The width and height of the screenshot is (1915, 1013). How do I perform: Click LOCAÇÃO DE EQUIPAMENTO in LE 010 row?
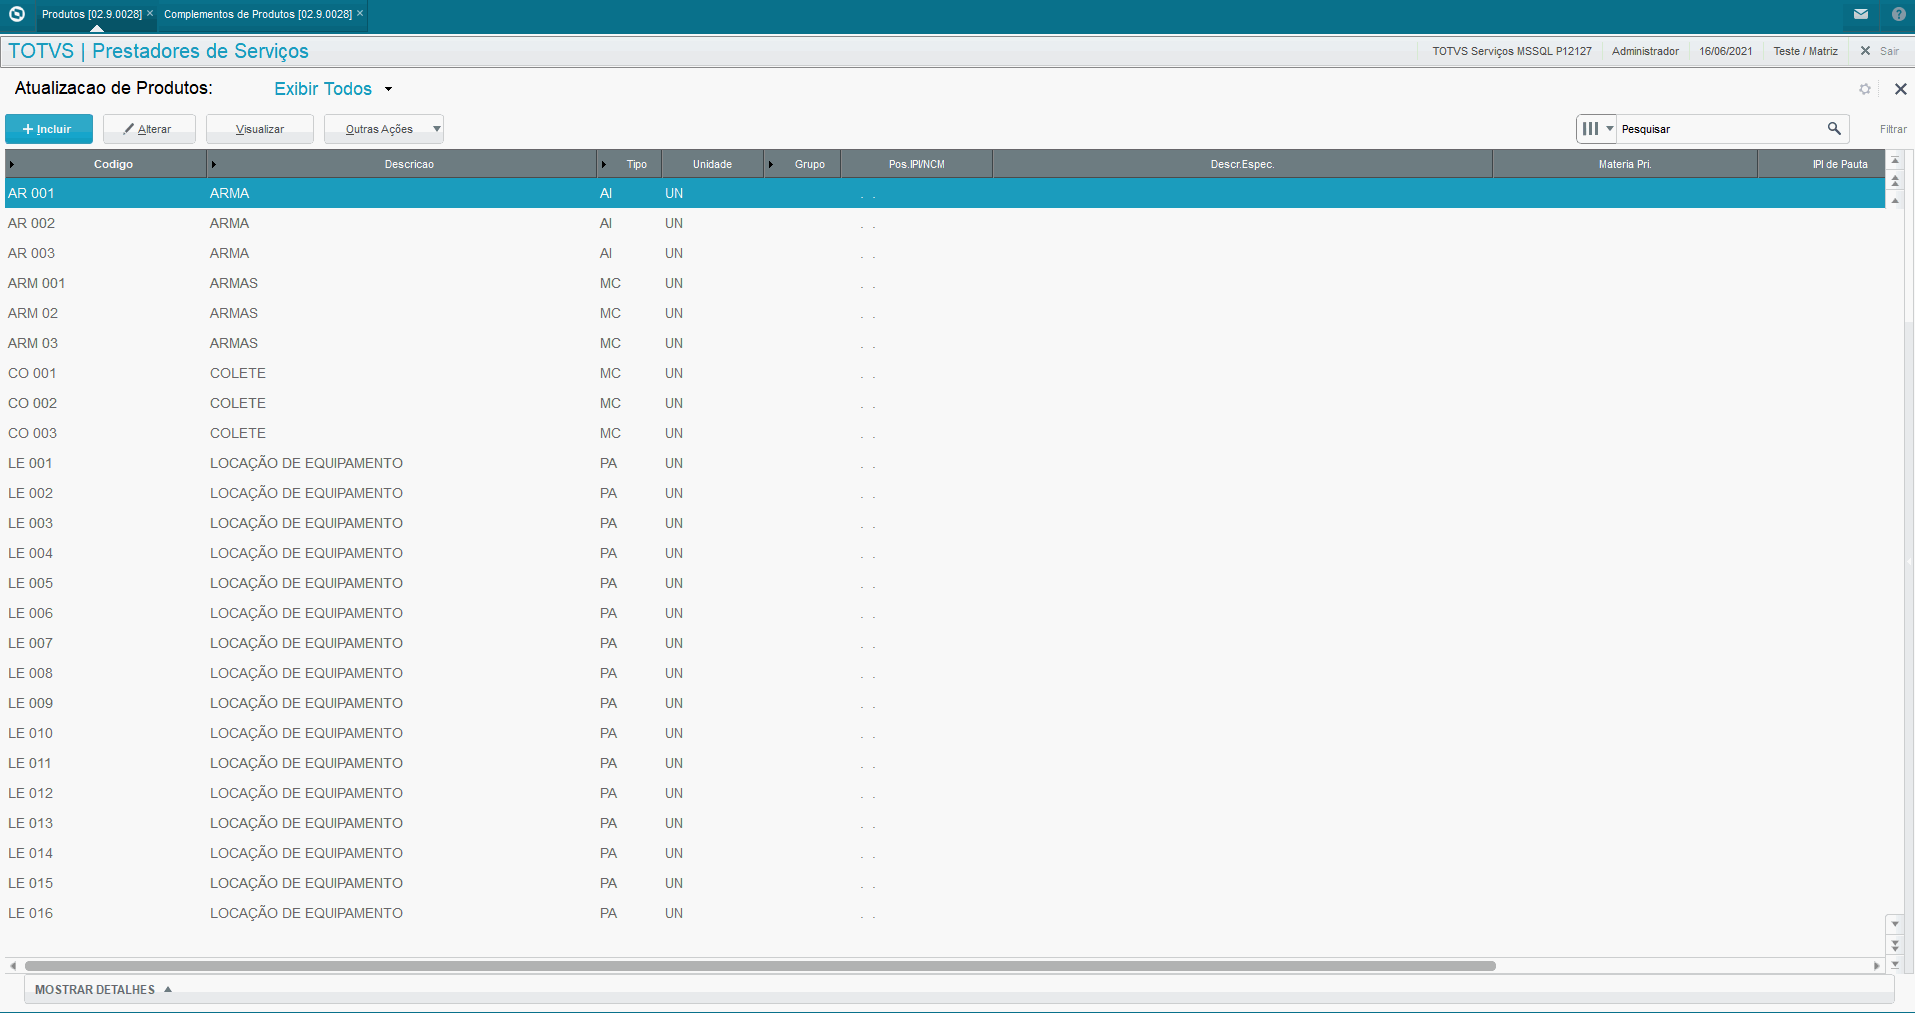coord(306,733)
